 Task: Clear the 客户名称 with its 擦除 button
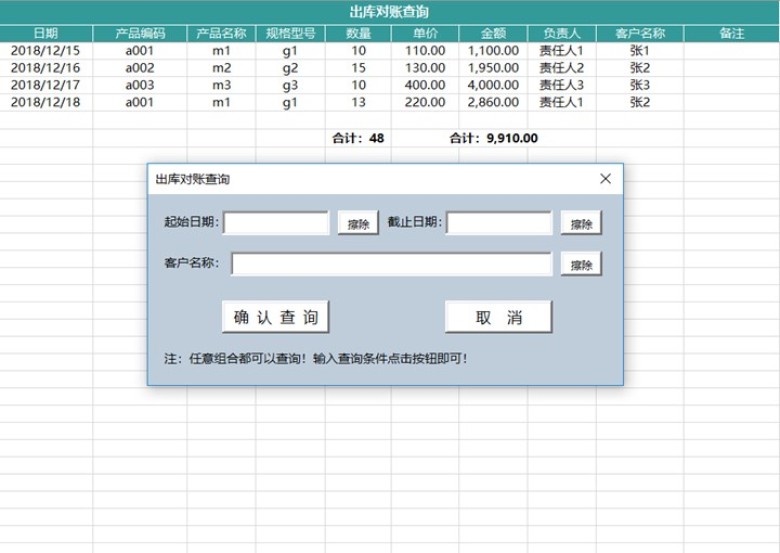point(581,264)
